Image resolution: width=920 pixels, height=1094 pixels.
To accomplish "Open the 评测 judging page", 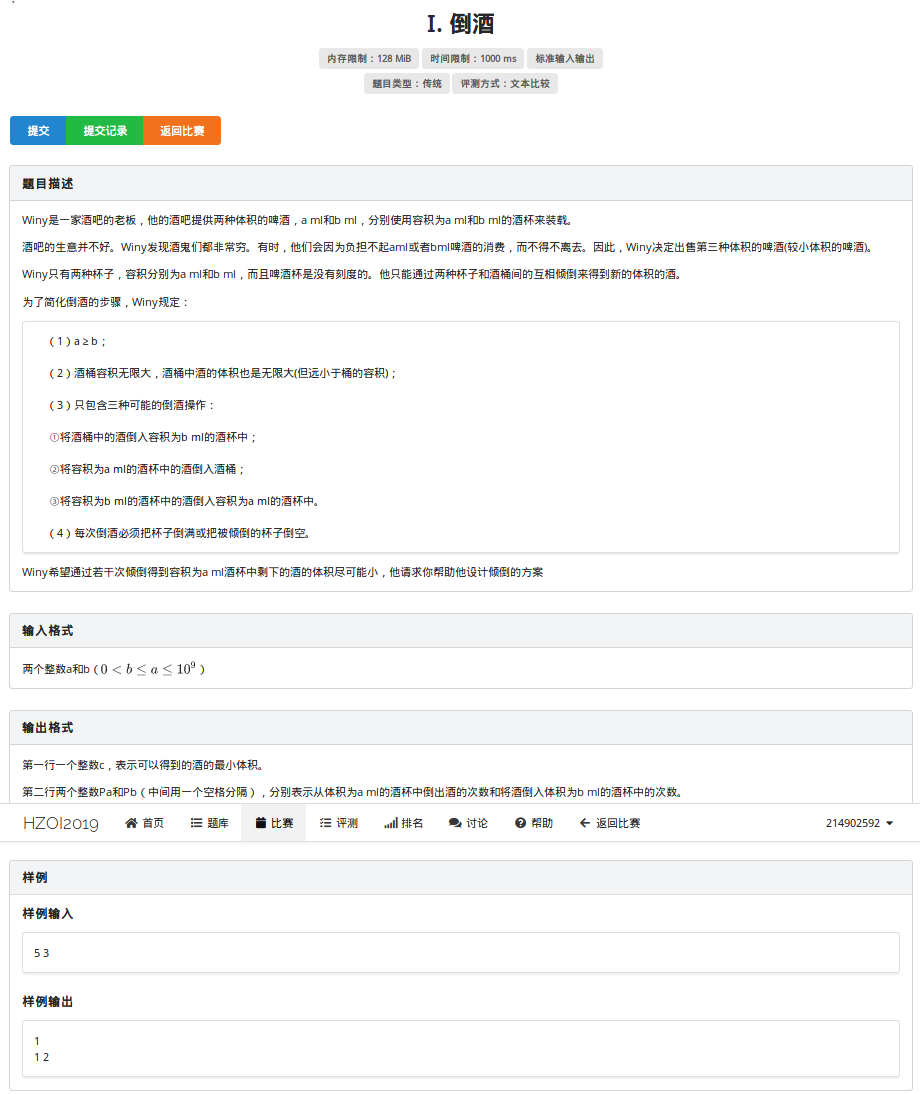I will pos(338,823).
